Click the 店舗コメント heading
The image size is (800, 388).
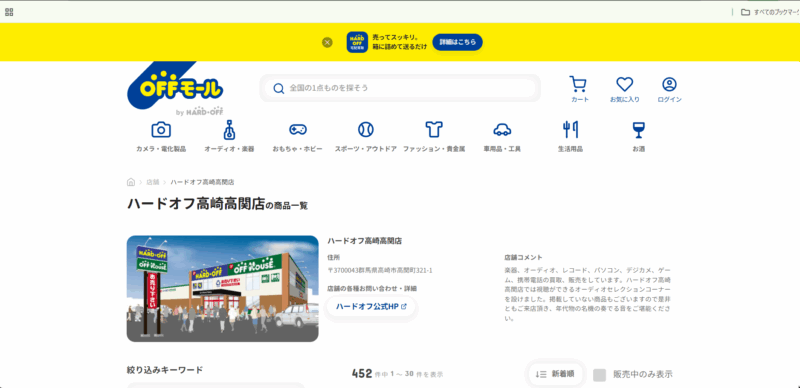click(523, 258)
